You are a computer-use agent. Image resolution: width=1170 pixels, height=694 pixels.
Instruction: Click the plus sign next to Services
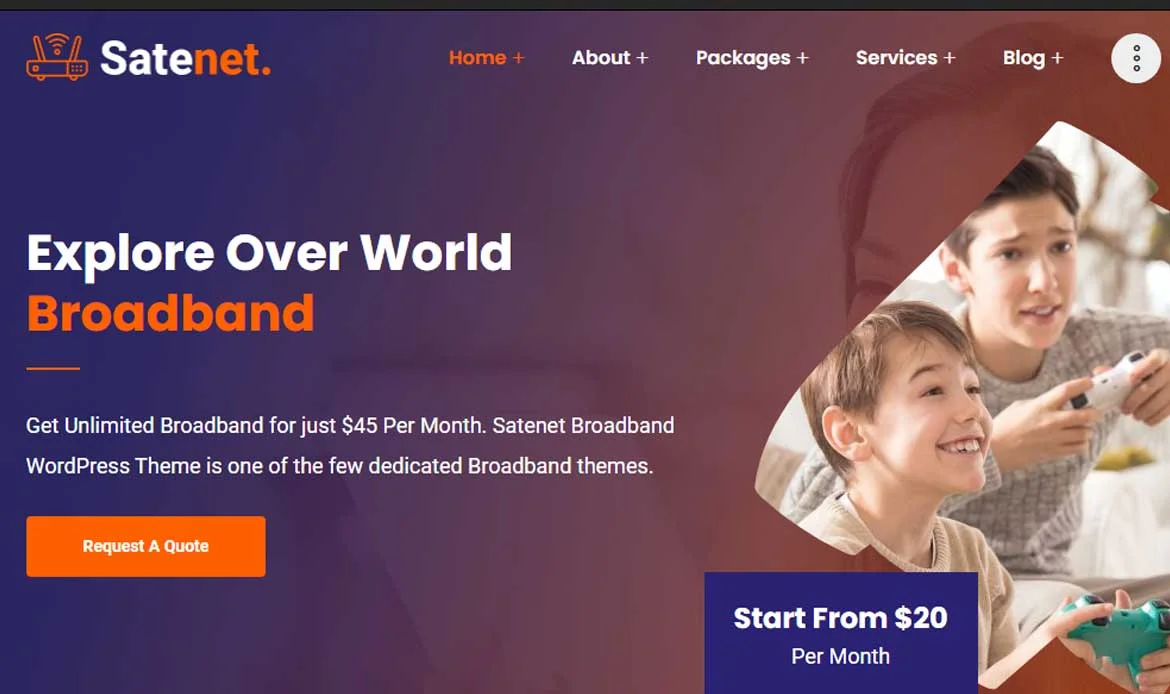click(x=949, y=58)
